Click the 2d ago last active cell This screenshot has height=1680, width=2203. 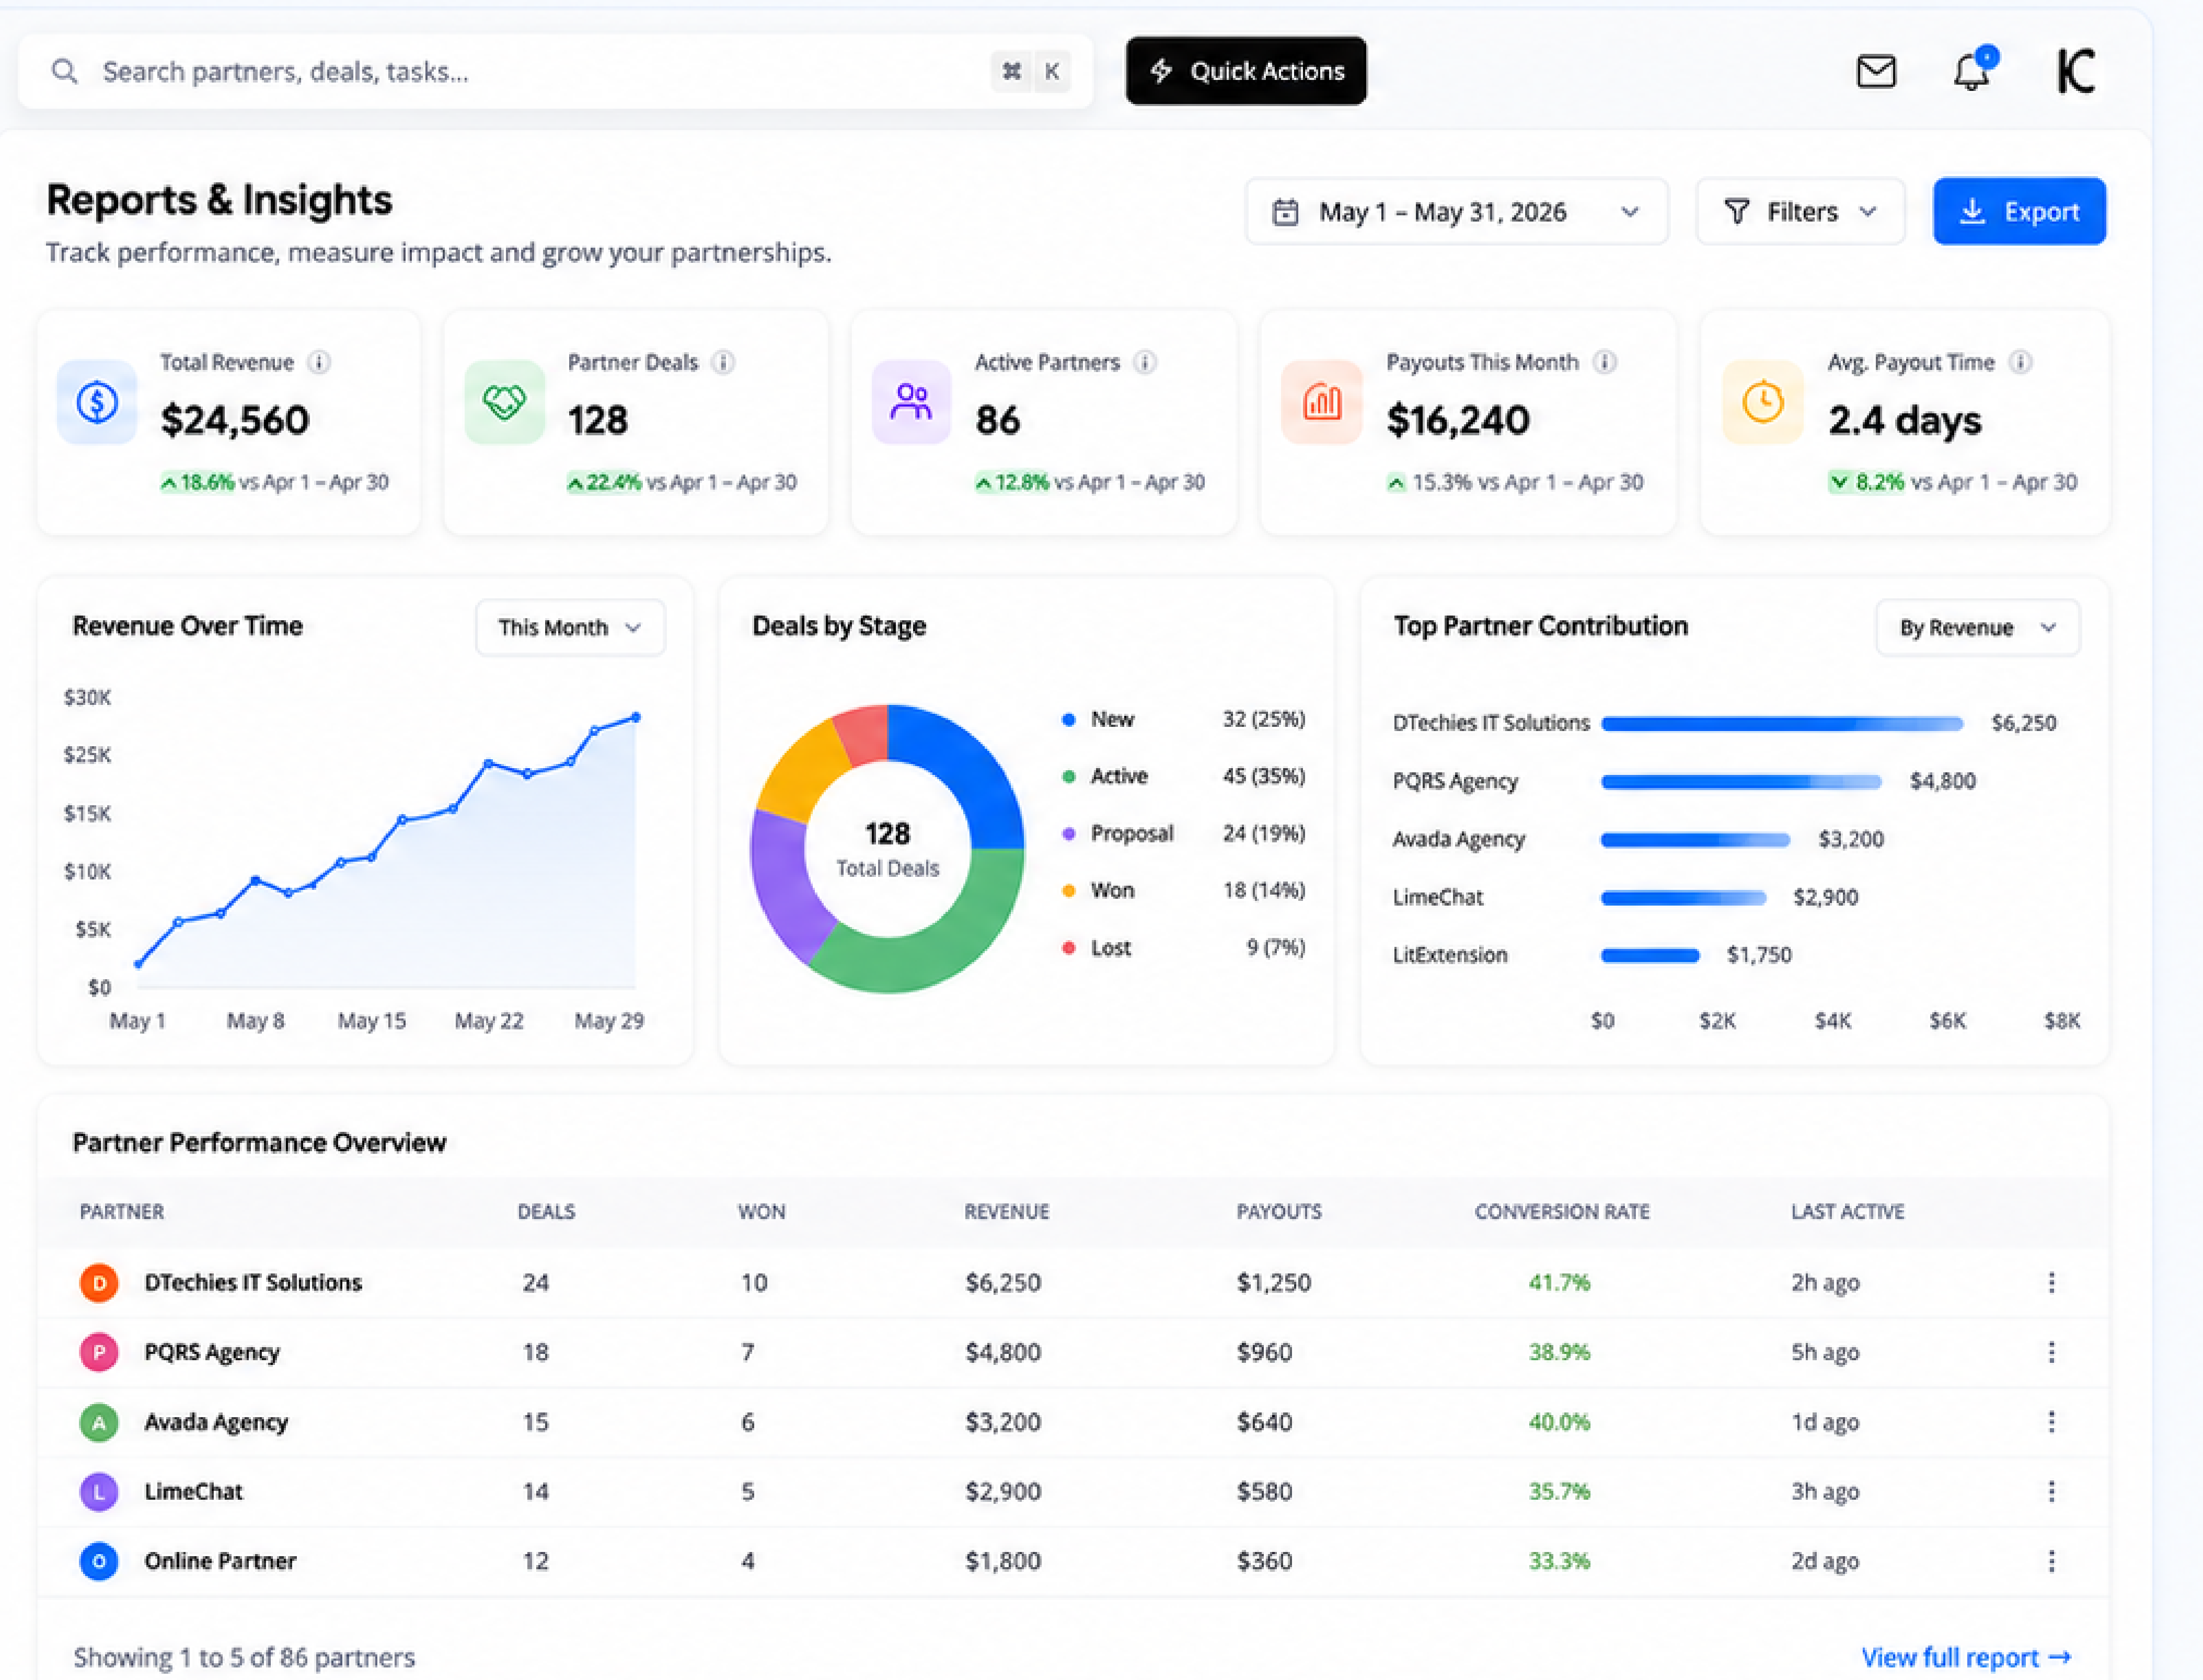click(x=1824, y=1561)
